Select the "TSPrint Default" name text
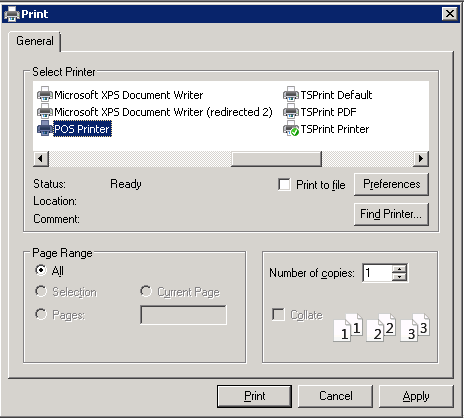Viewport: 464px width, 418px height. 336,95
